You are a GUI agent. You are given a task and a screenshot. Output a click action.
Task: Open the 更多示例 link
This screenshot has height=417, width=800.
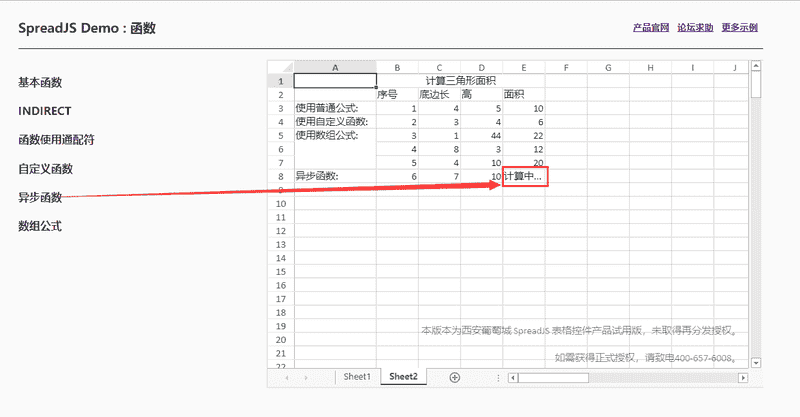(739, 28)
